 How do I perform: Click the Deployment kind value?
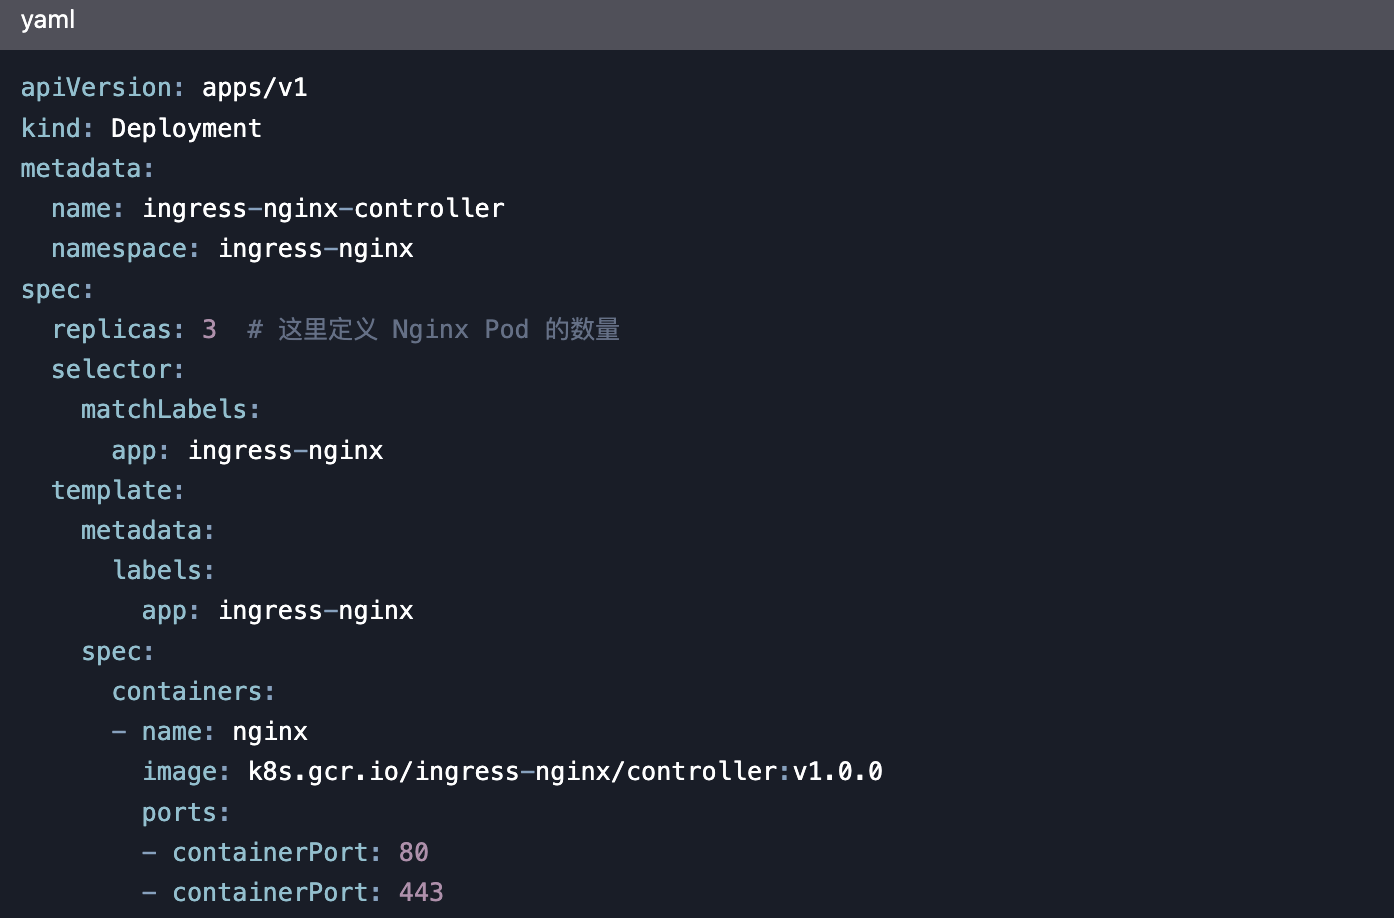click(186, 128)
